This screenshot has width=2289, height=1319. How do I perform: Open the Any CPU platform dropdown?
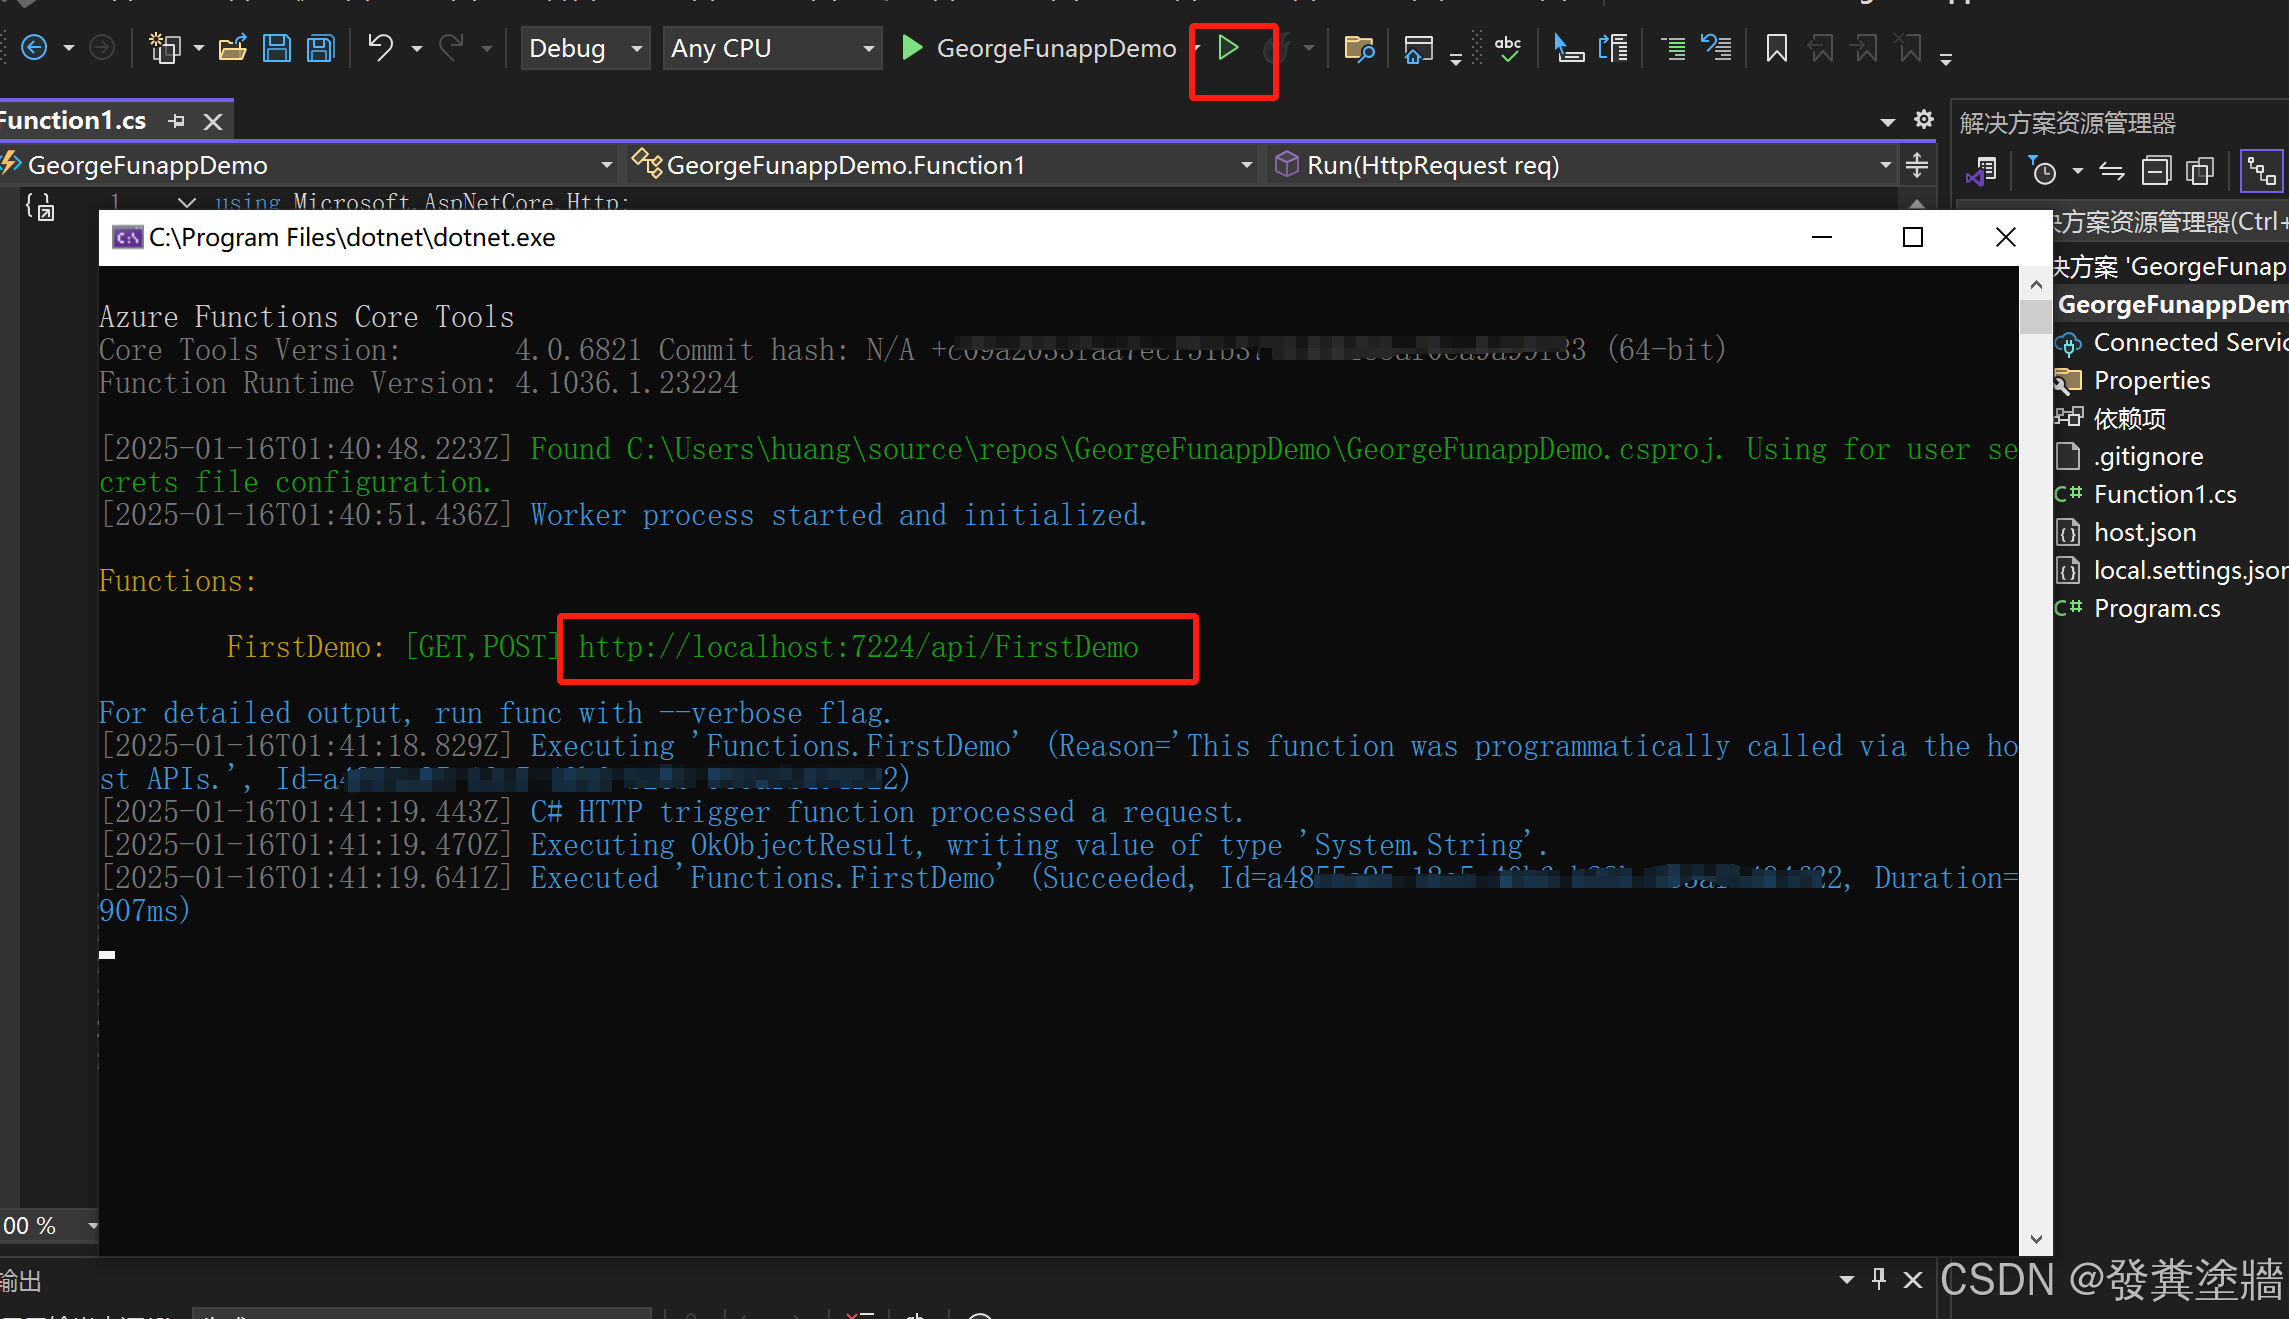(772, 48)
